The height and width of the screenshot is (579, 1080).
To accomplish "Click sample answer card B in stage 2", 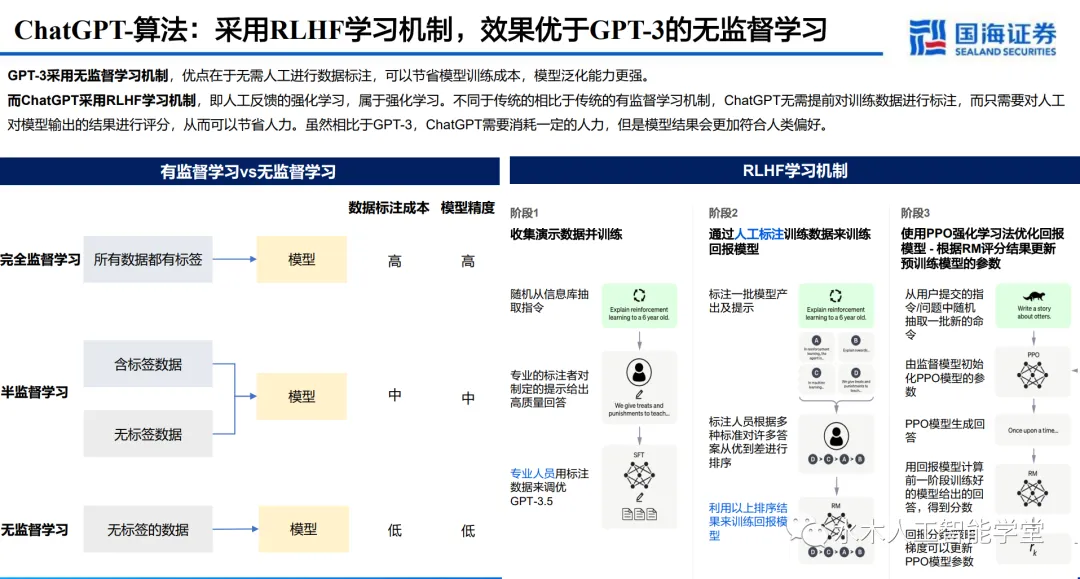I will point(855,347).
